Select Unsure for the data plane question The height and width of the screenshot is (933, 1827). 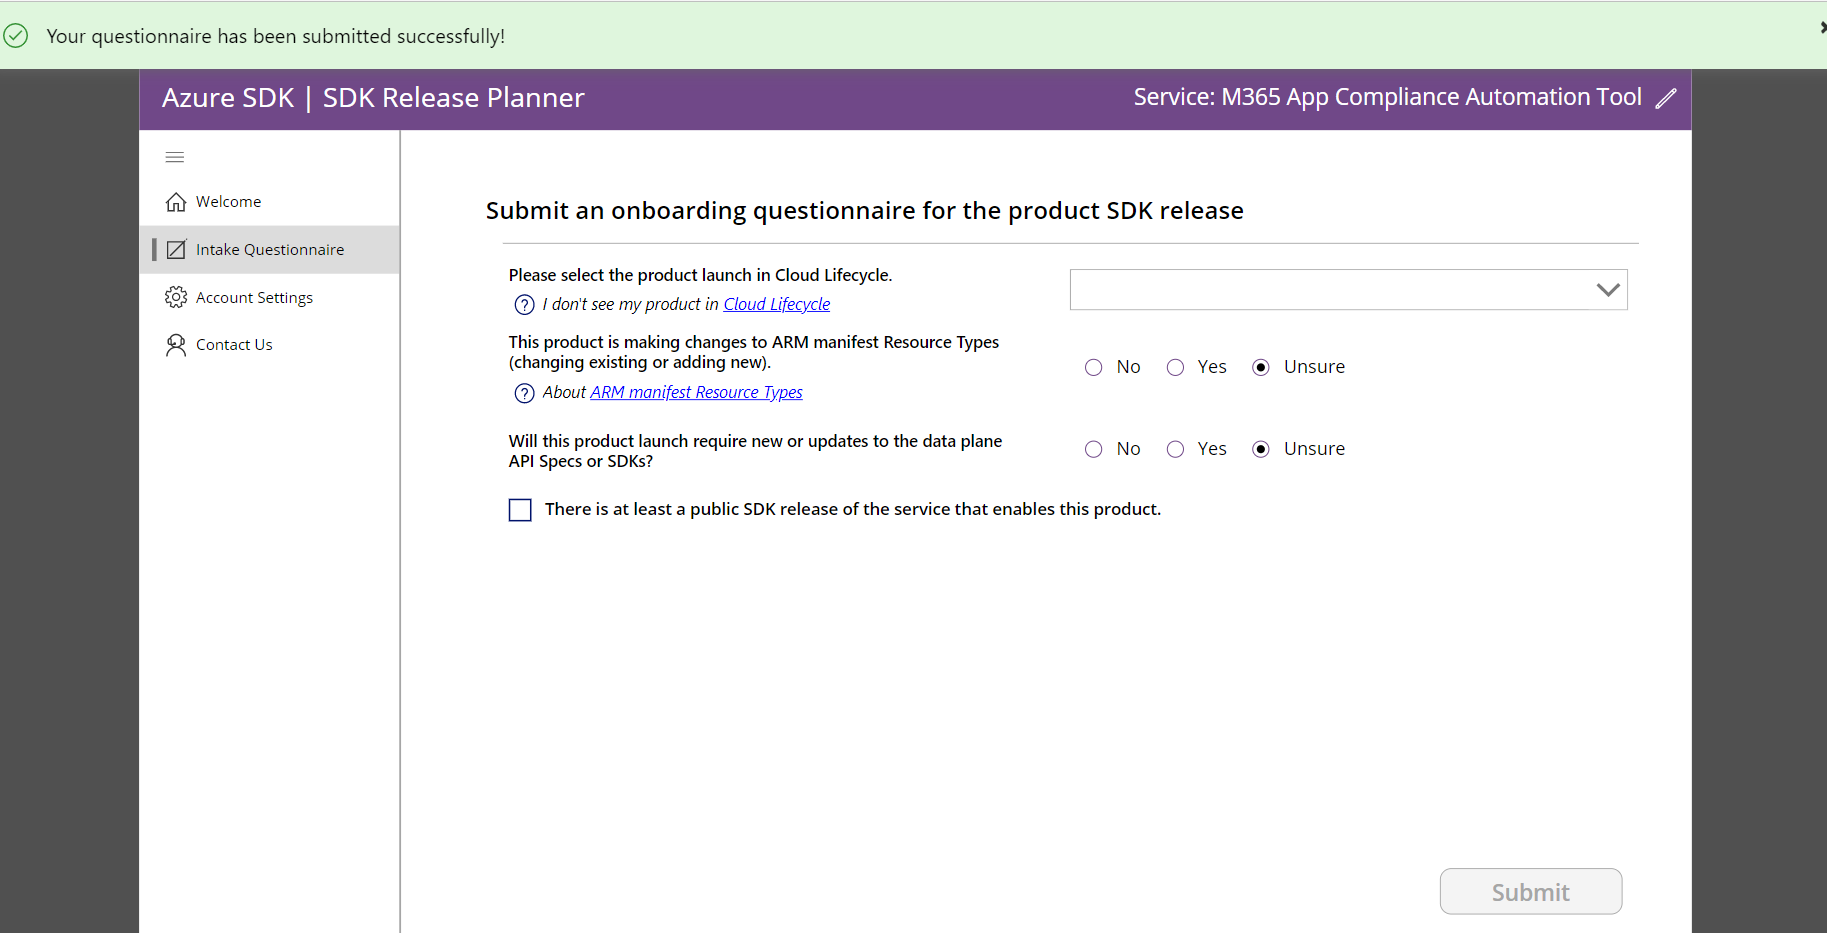click(x=1260, y=449)
